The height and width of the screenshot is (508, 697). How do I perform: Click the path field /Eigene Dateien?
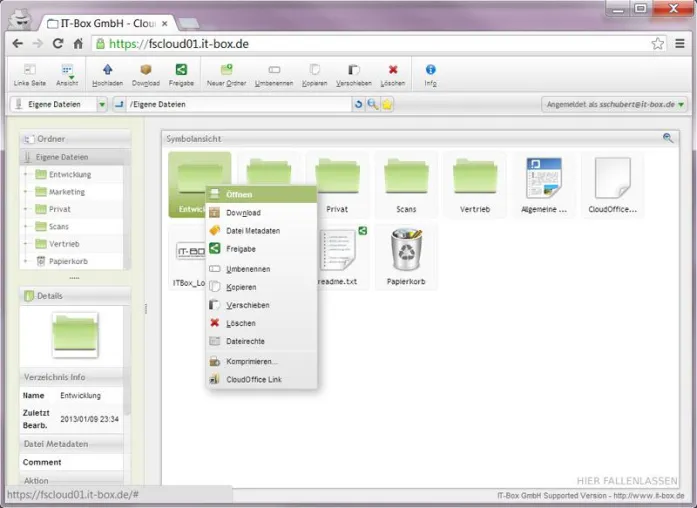238,104
